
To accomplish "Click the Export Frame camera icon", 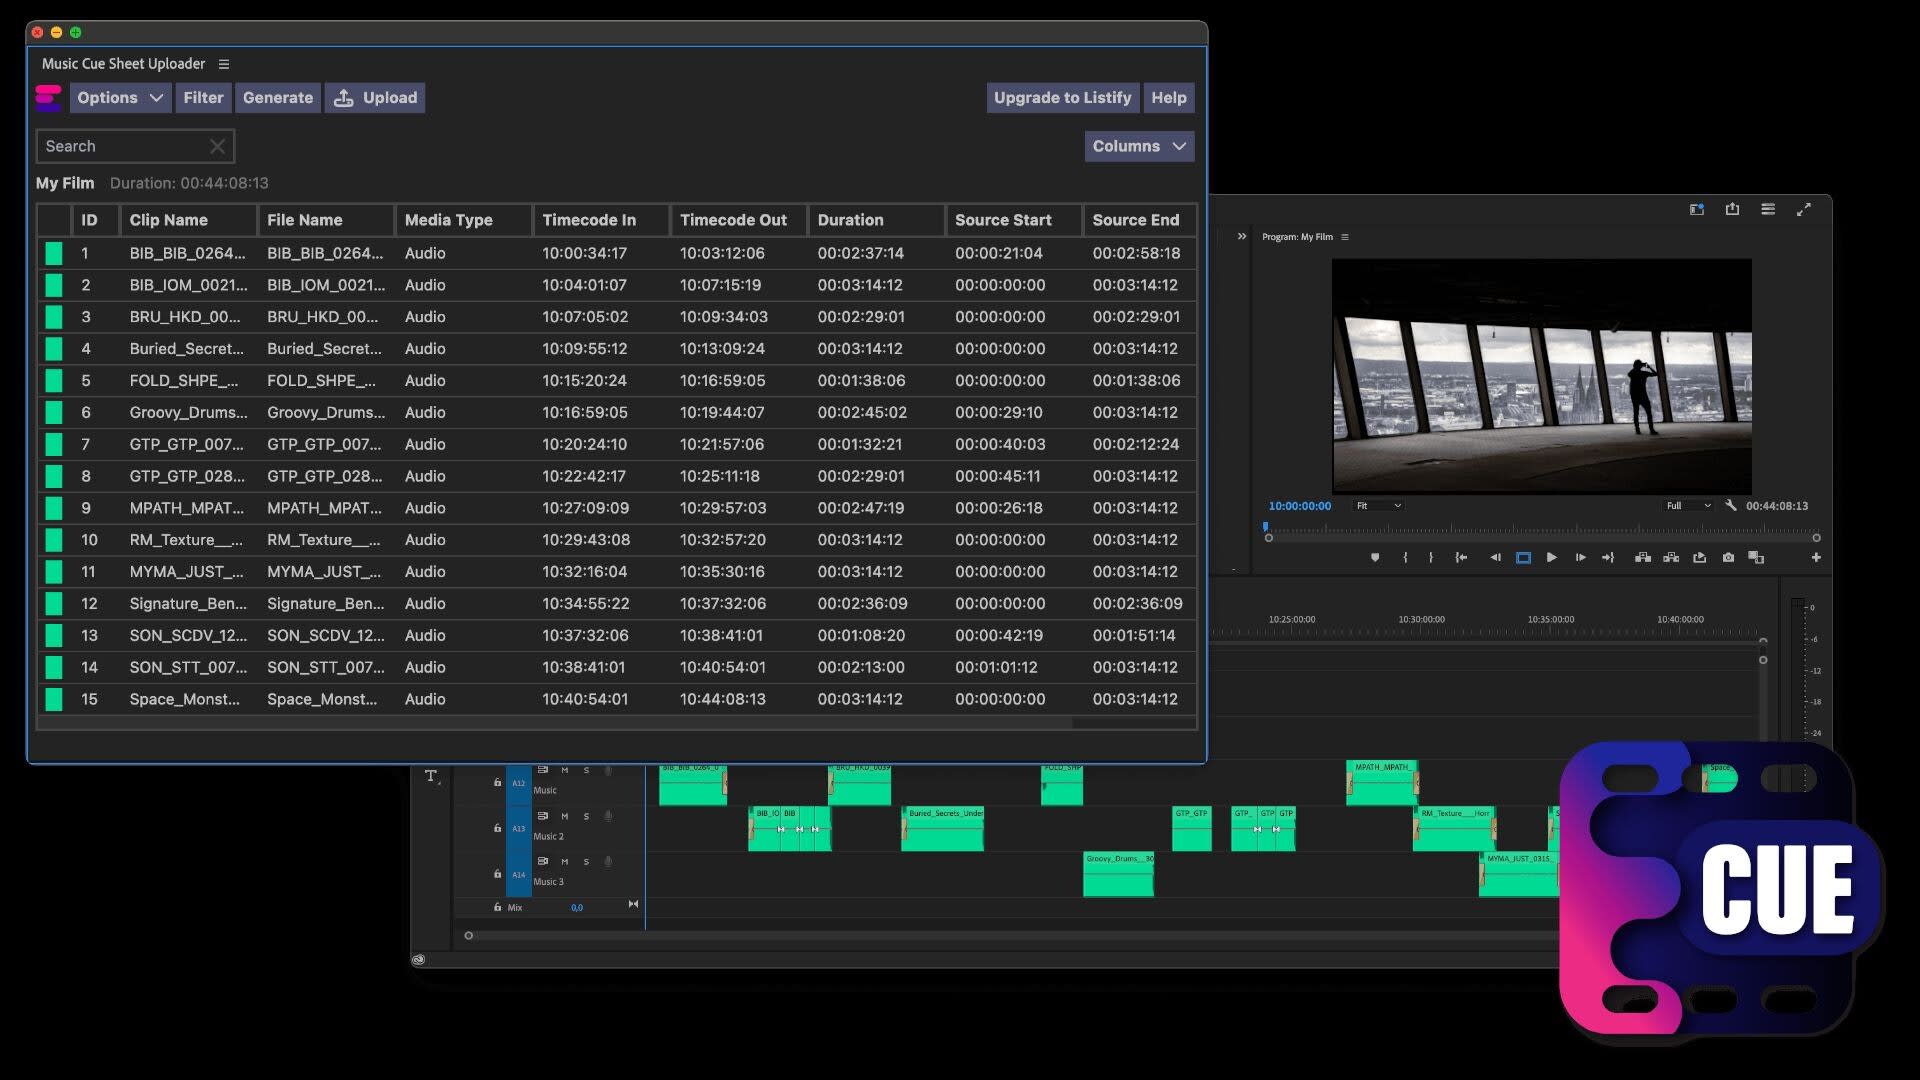I will click(1728, 558).
